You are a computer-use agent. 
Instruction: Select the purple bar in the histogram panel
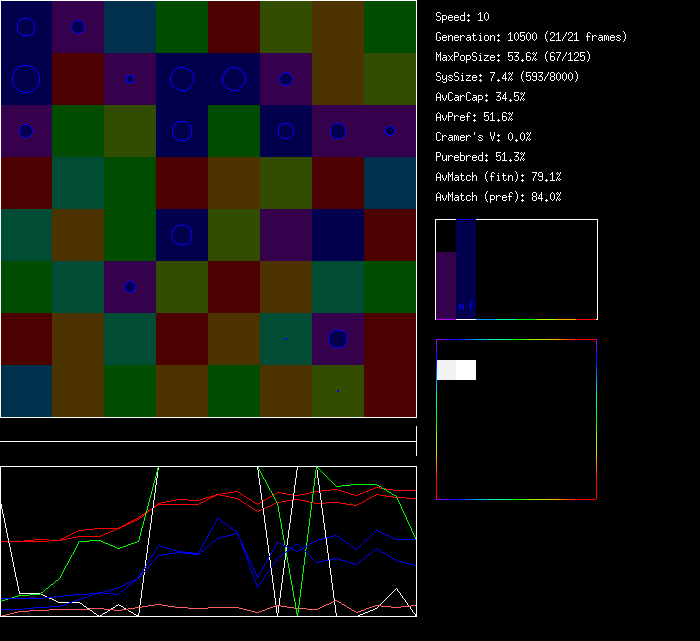(446, 285)
